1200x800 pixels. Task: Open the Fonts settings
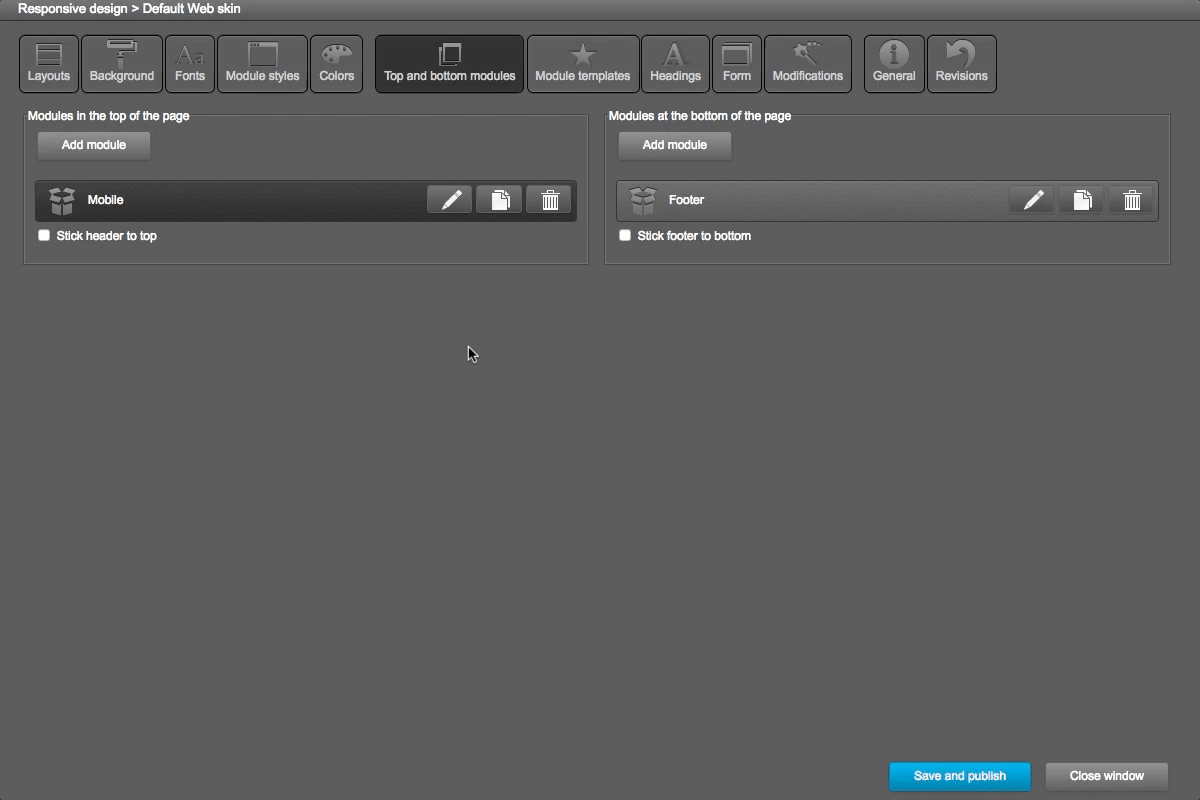[x=190, y=64]
